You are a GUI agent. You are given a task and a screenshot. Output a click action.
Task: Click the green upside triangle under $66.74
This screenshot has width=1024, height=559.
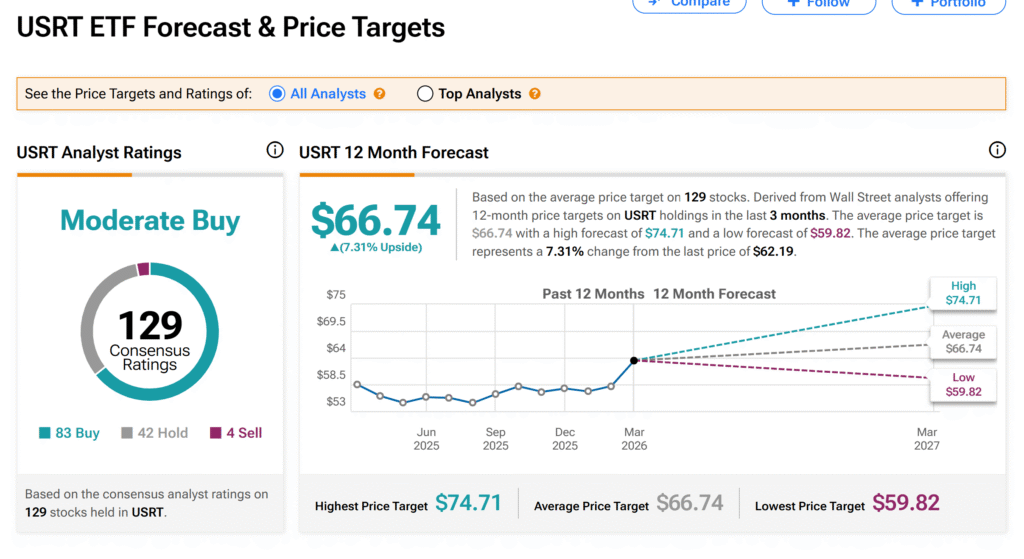pyautogui.click(x=334, y=248)
